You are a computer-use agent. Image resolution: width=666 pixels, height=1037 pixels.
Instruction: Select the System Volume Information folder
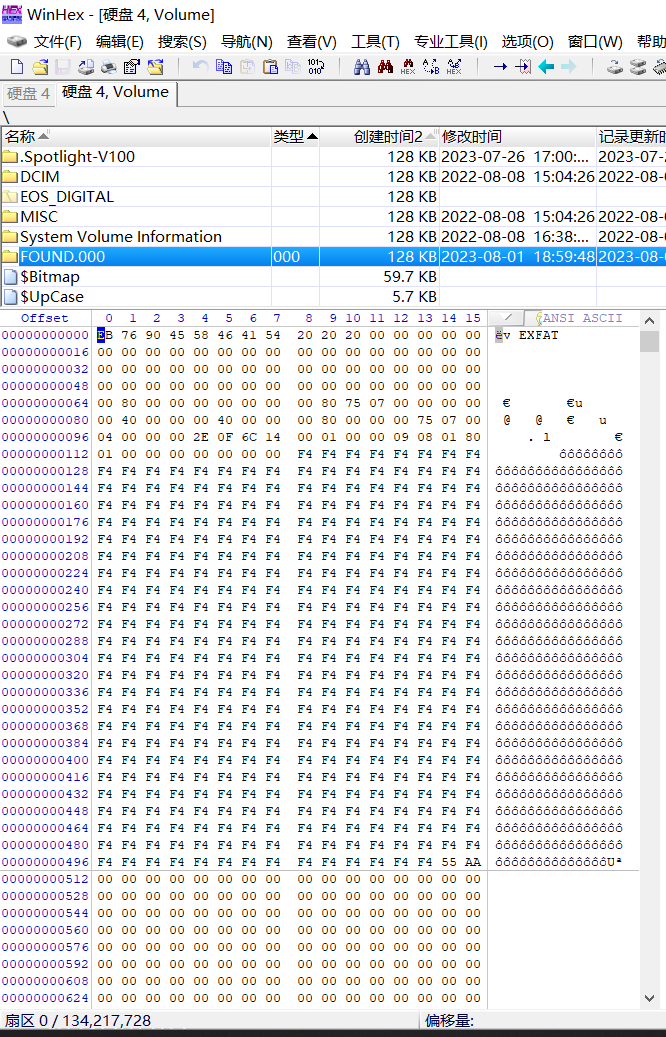tap(333, 237)
